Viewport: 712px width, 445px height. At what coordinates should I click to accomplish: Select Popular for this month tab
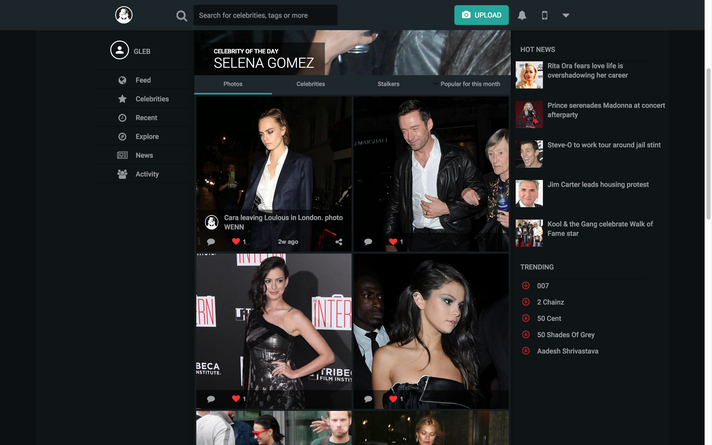470,84
